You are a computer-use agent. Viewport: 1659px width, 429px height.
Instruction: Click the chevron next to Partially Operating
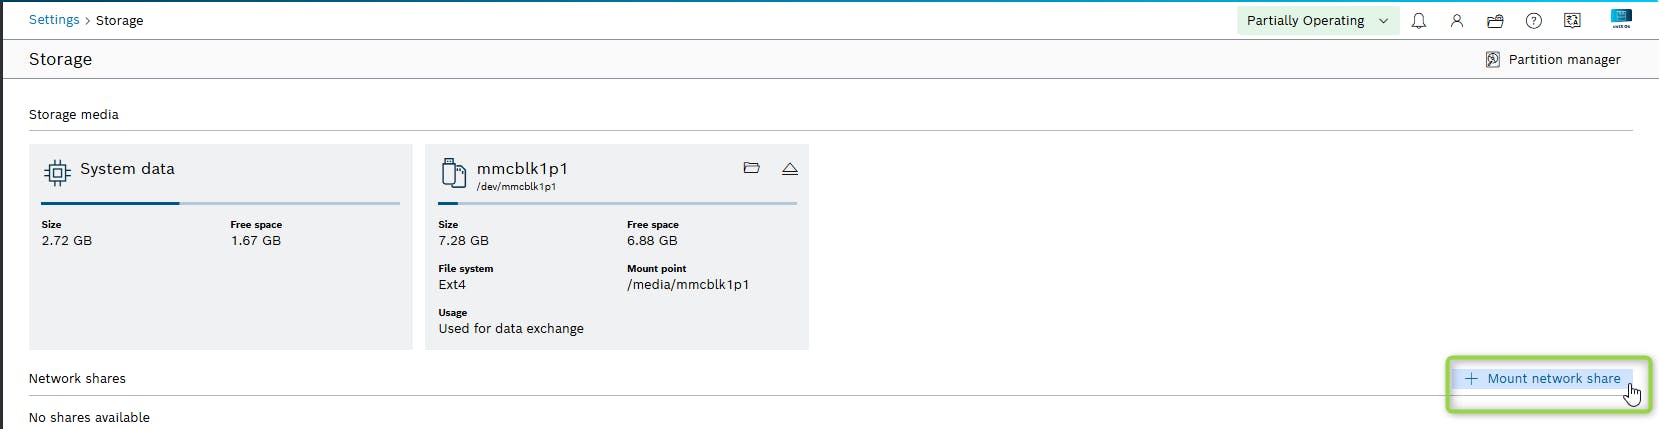(x=1384, y=21)
